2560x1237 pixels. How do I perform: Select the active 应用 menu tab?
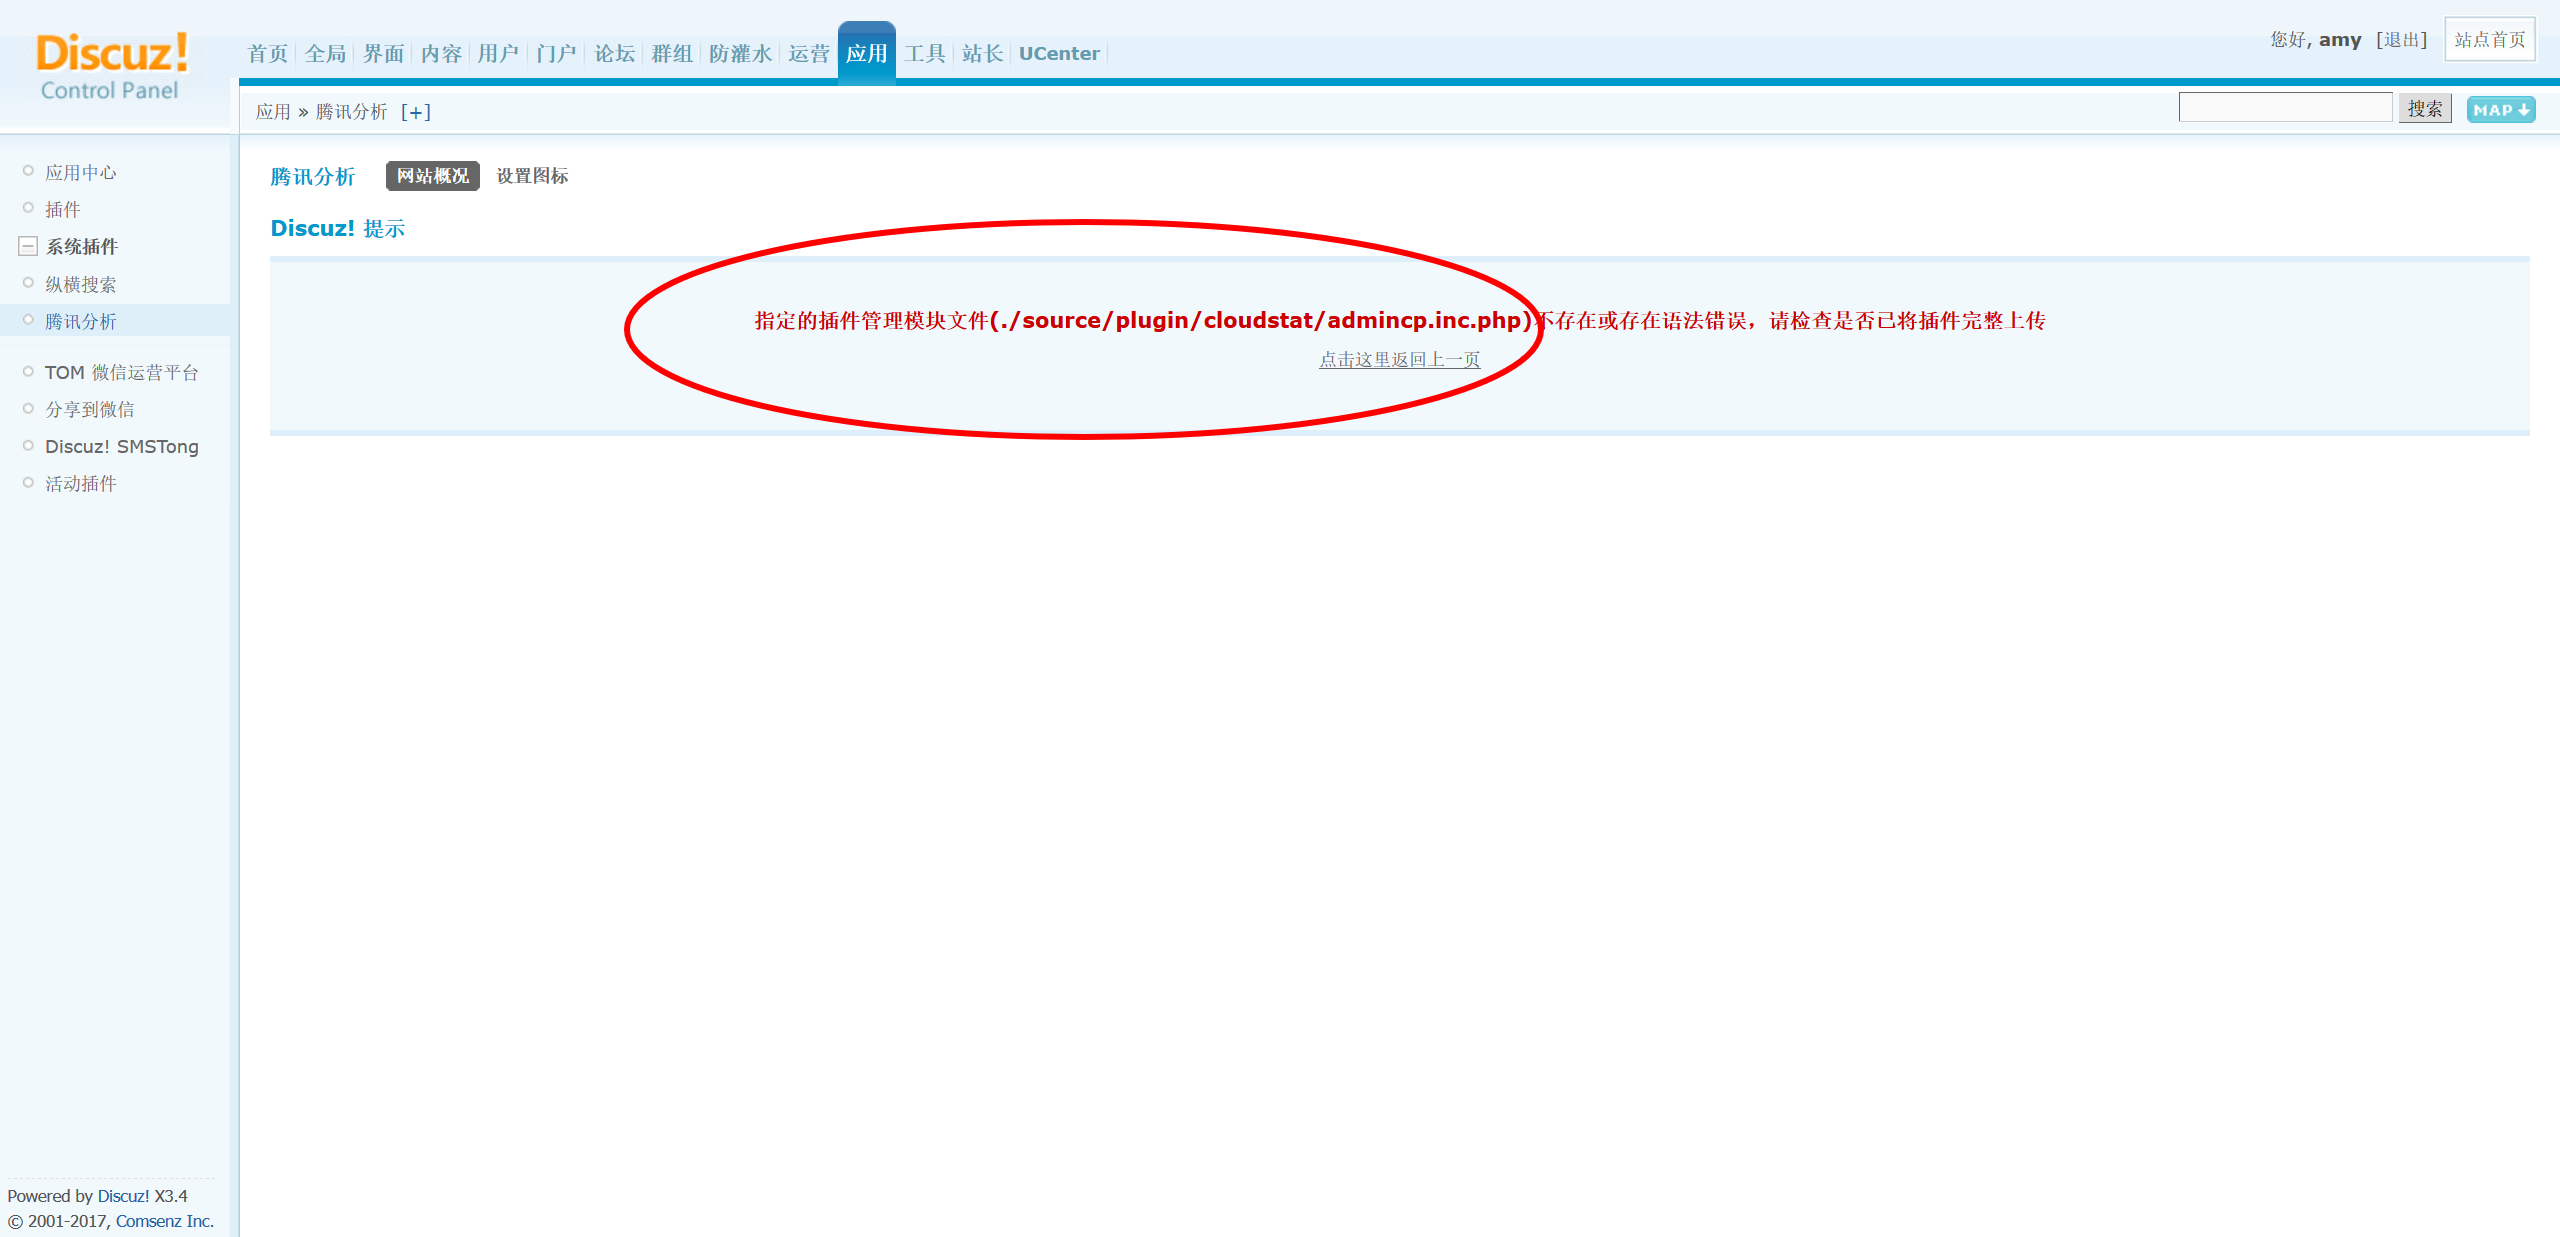866,54
